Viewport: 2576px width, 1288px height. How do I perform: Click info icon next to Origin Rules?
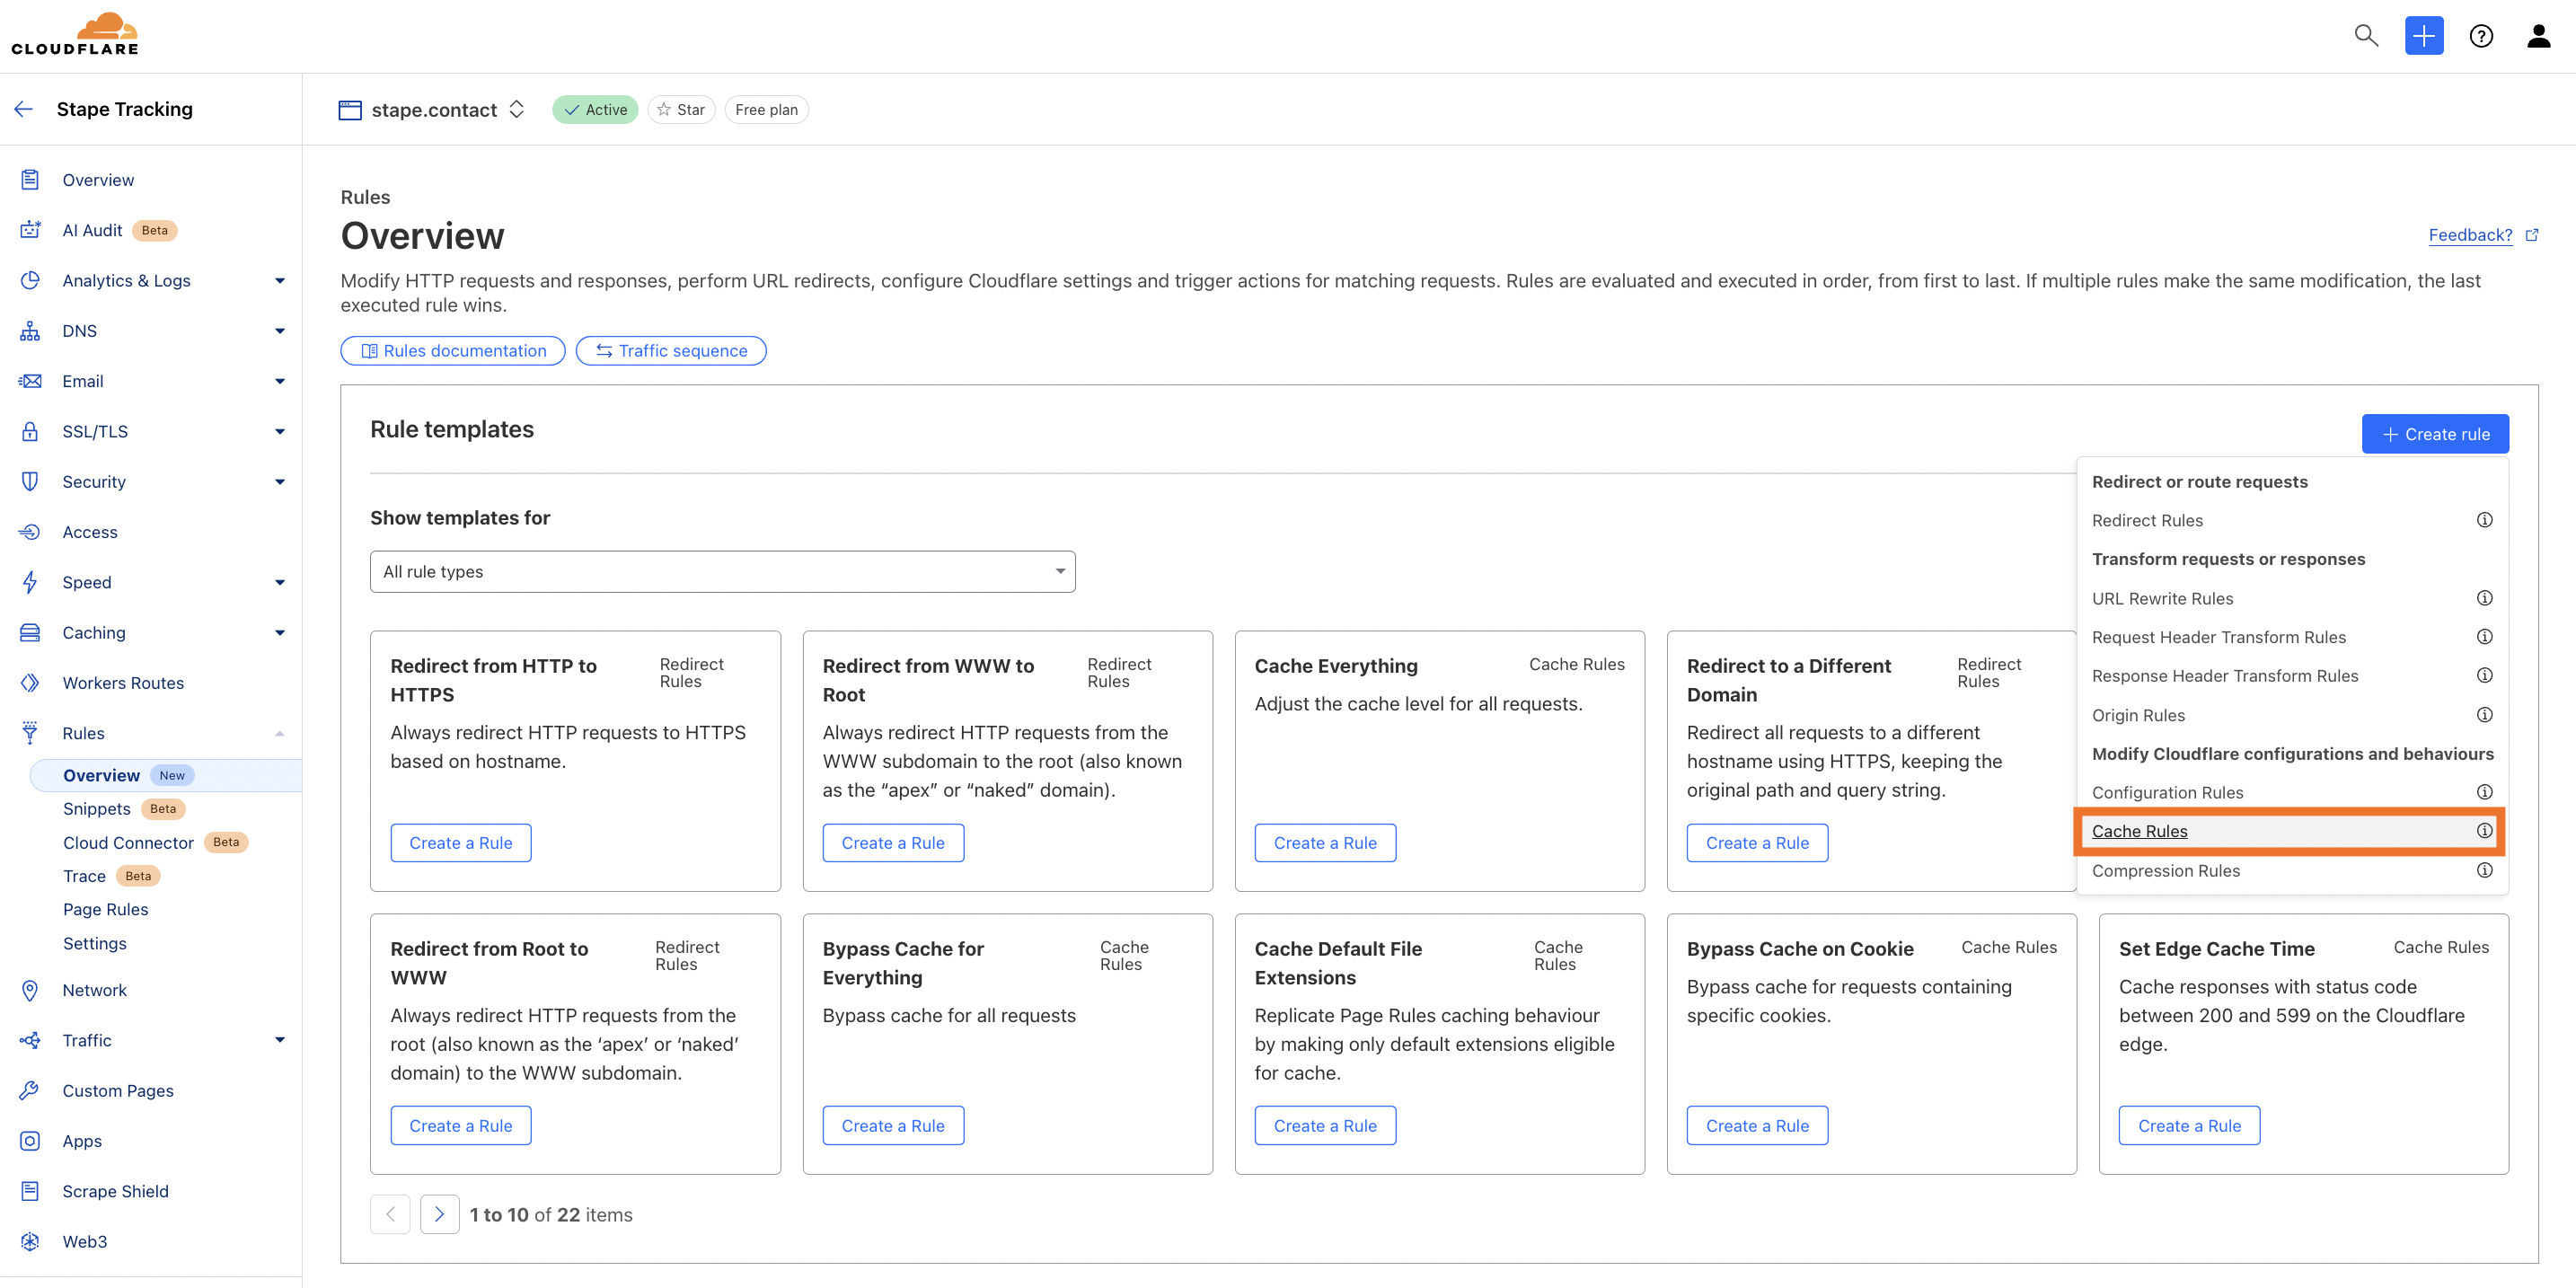click(2484, 715)
